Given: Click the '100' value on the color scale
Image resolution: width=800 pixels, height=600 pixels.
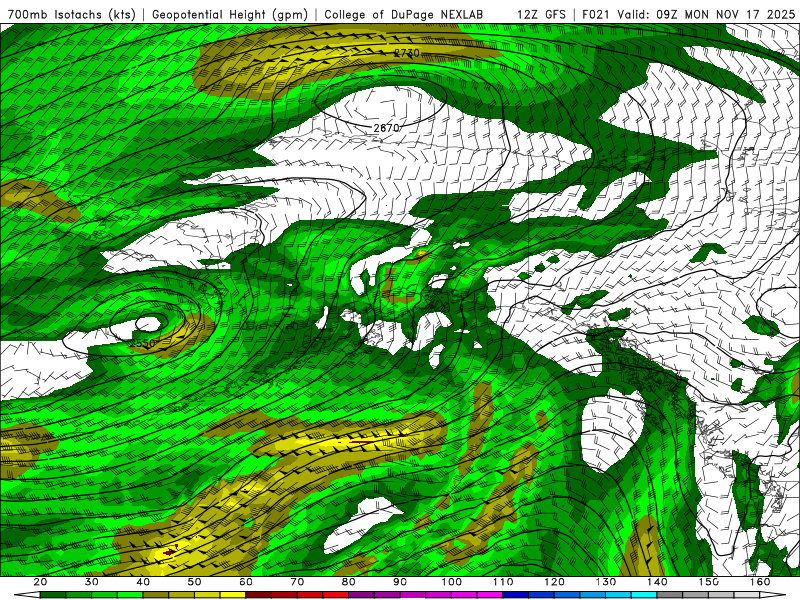Looking at the screenshot, I should click(x=452, y=582).
